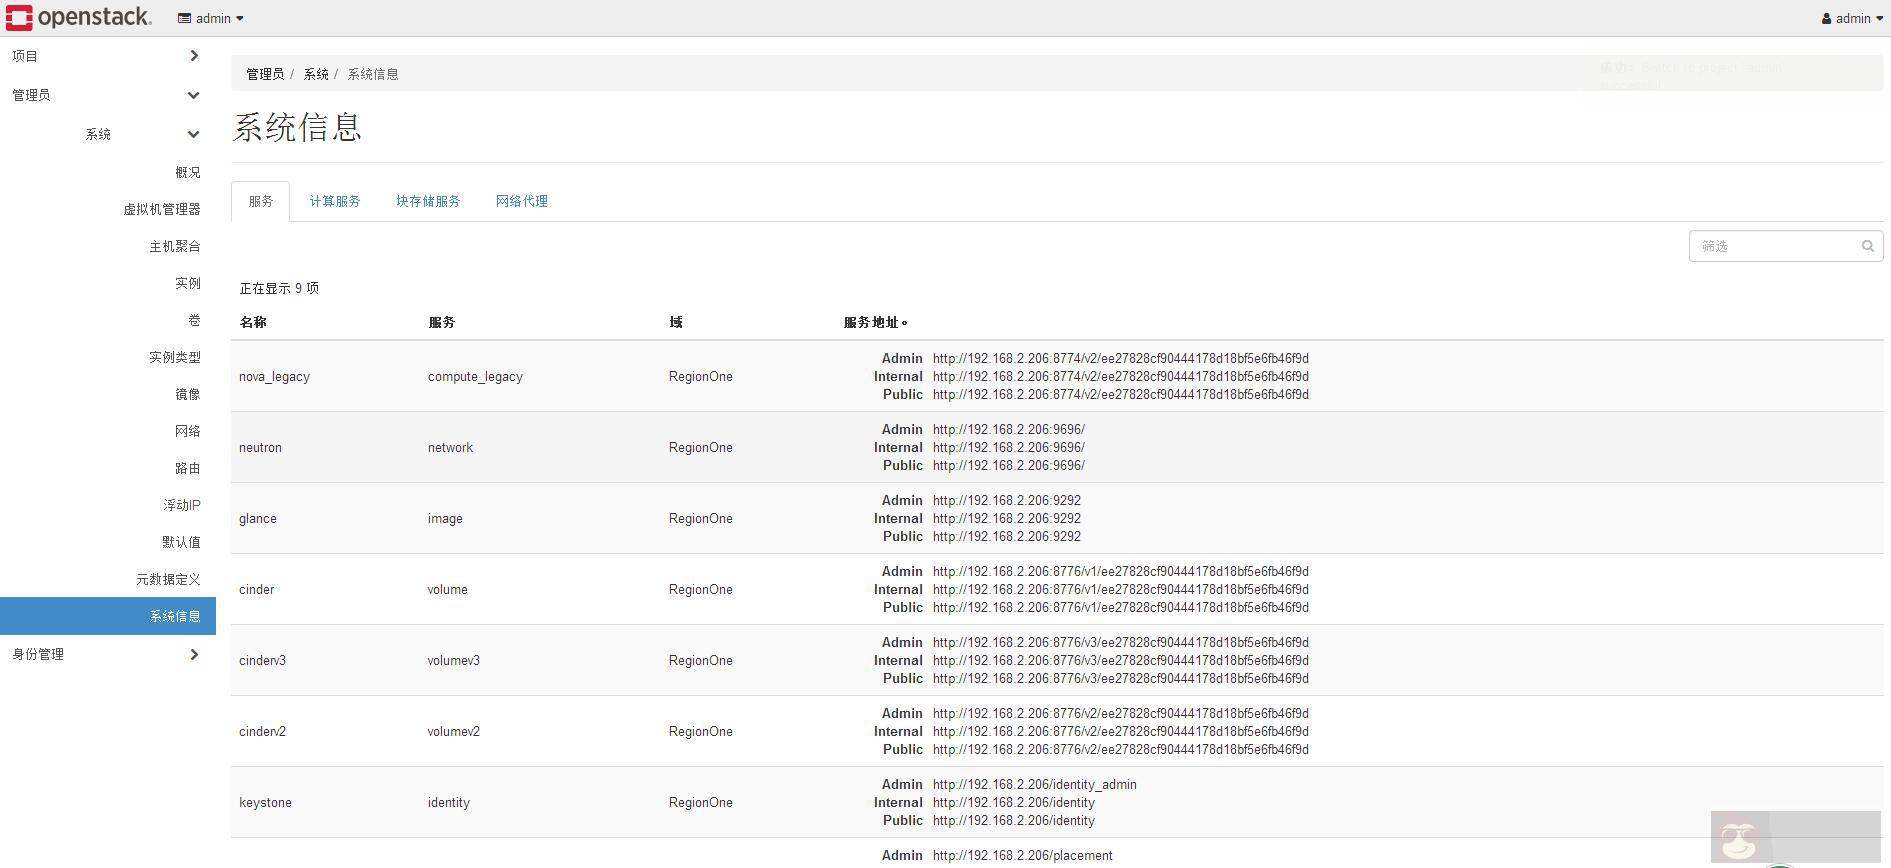
Task: Open the 默认值 sidebar item
Action: [x=181, y=542]
